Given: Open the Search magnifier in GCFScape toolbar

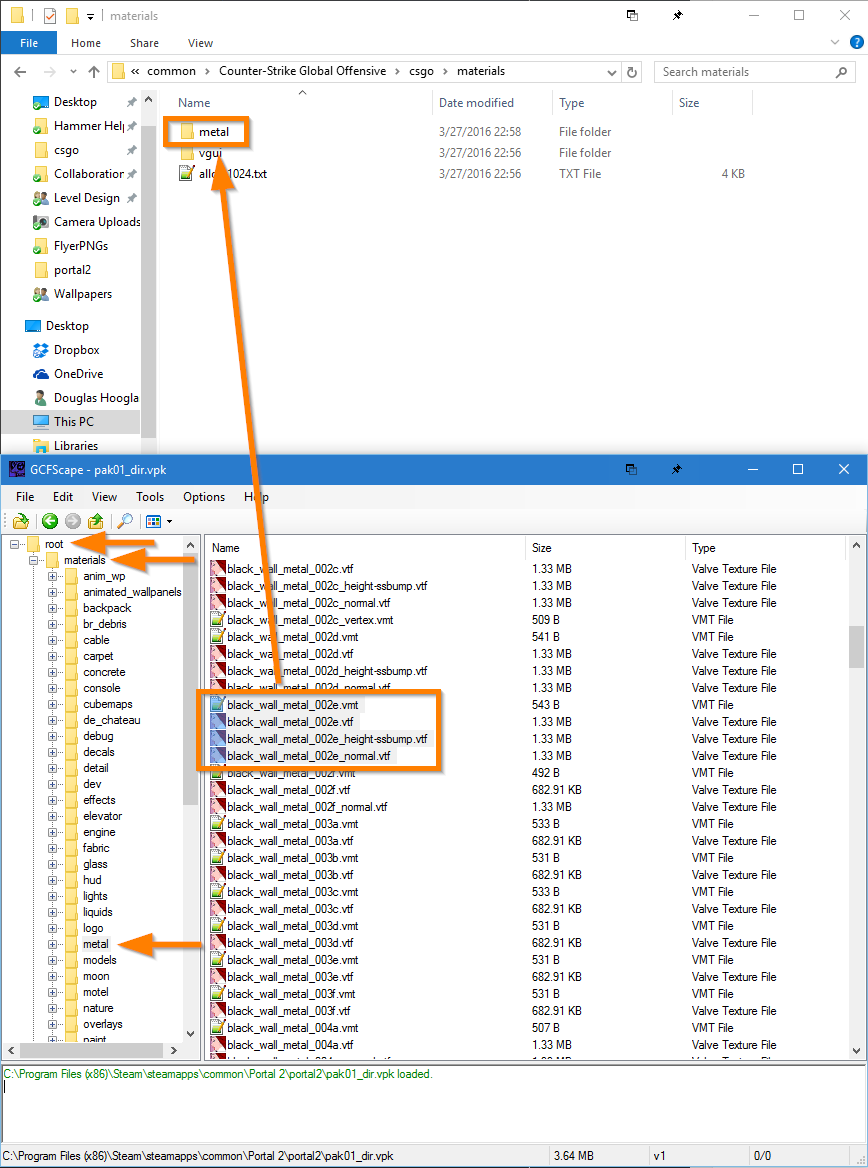Looking at the screenshot, I should coord(125,521).
